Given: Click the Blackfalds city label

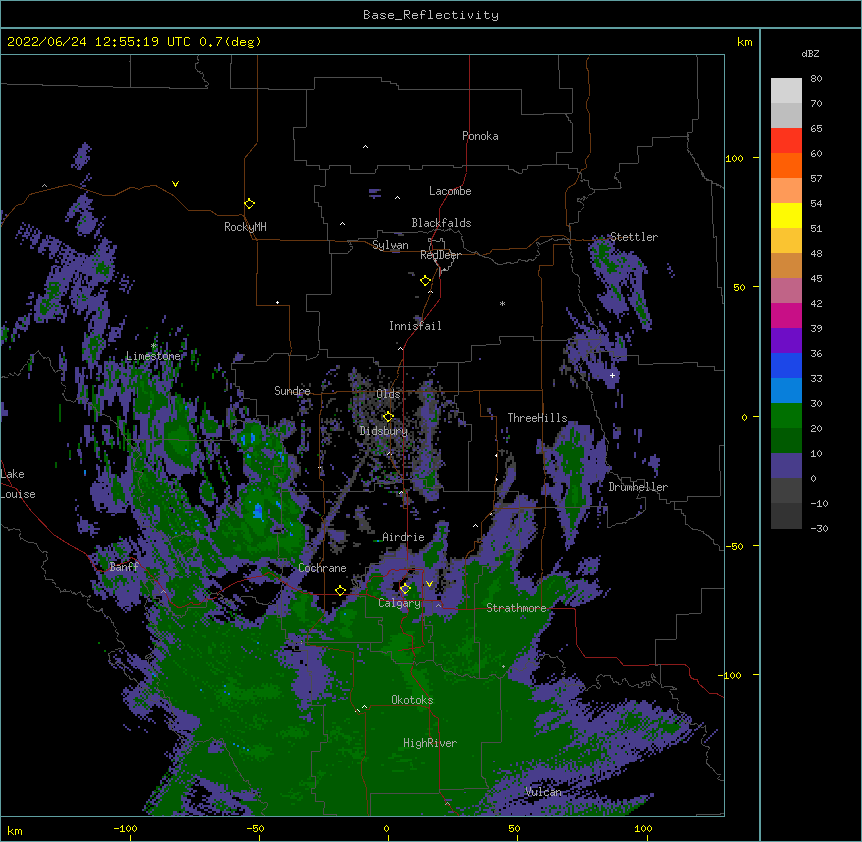Looking at the screenshot, I should click(441, 223).
